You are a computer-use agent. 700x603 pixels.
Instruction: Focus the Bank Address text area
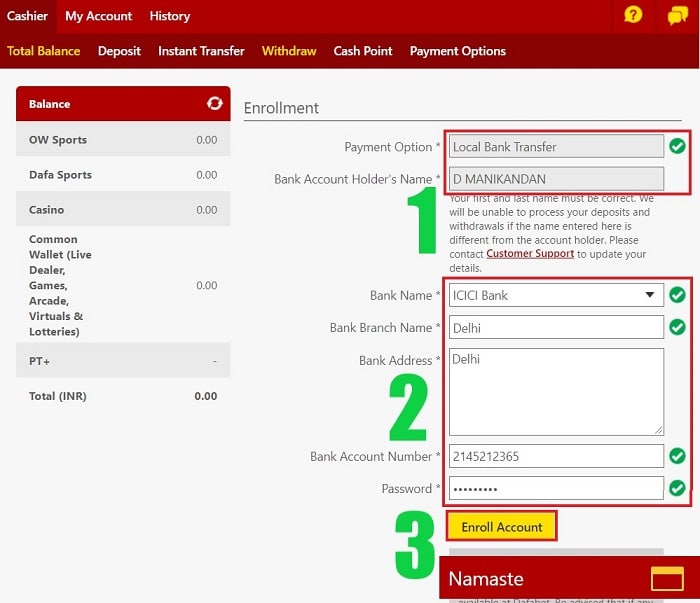coord(556,392)
